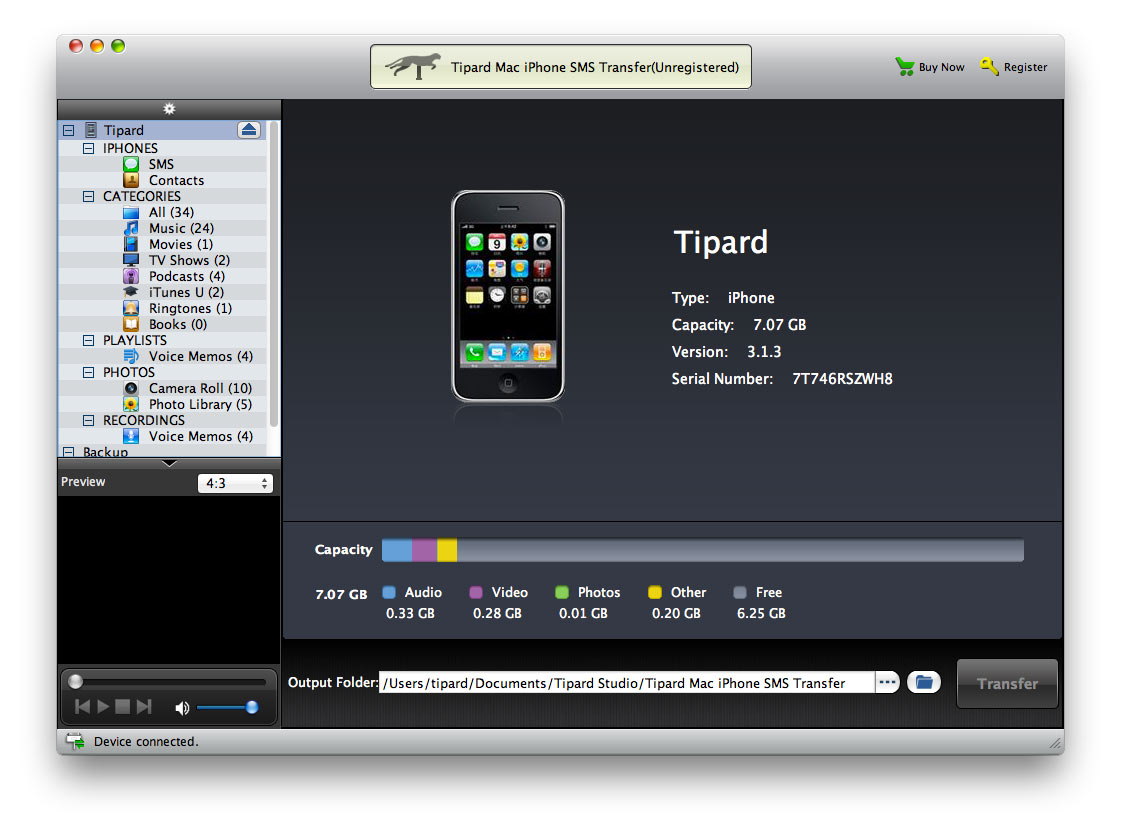
Task: Click the Ringtones (1) bell icon
Action: point(131,308)
